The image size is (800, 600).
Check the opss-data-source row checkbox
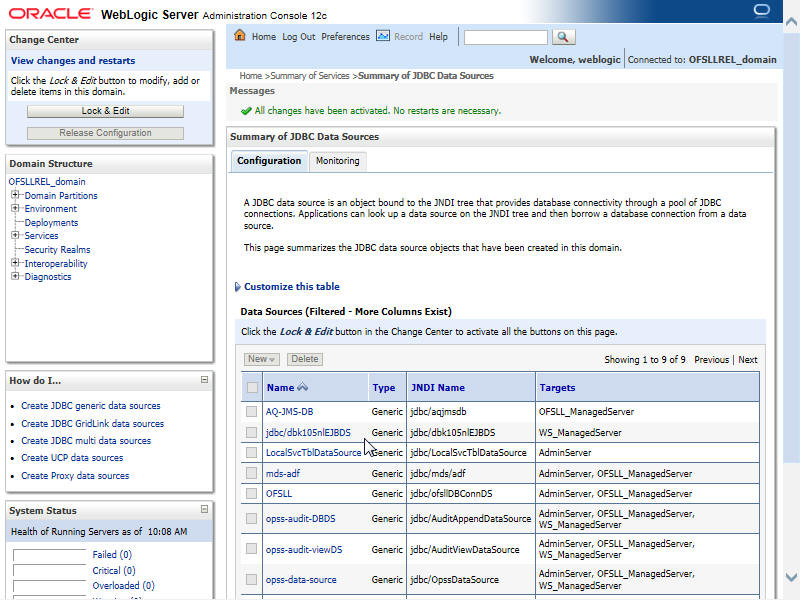click(x=251, y=579)
